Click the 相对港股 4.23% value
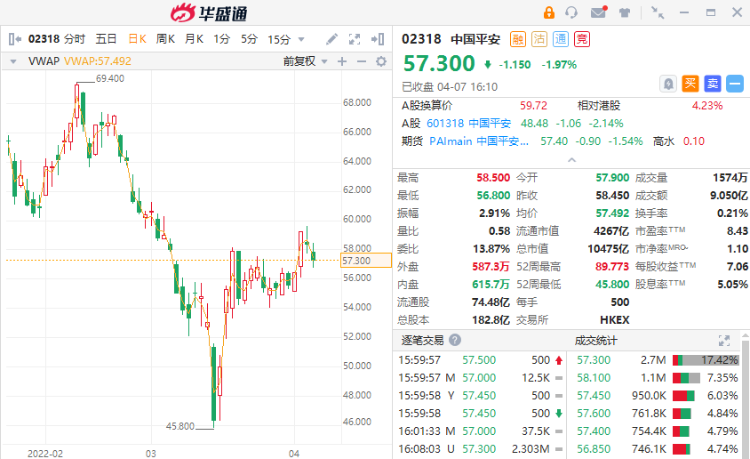750x459 pixels. click(707, 105)
